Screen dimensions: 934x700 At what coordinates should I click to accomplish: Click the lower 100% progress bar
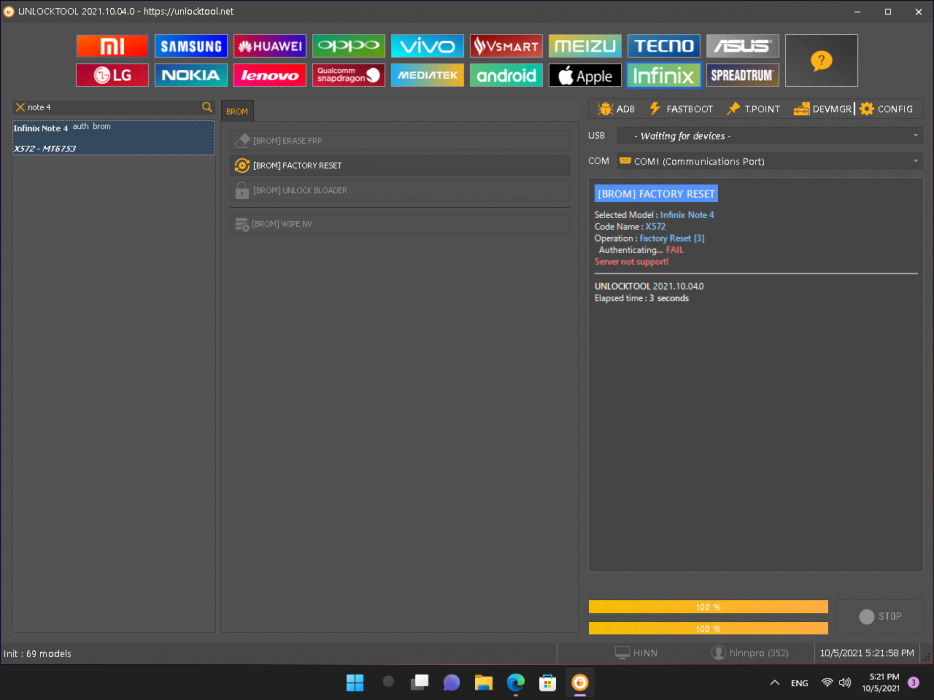pos(708,629)
